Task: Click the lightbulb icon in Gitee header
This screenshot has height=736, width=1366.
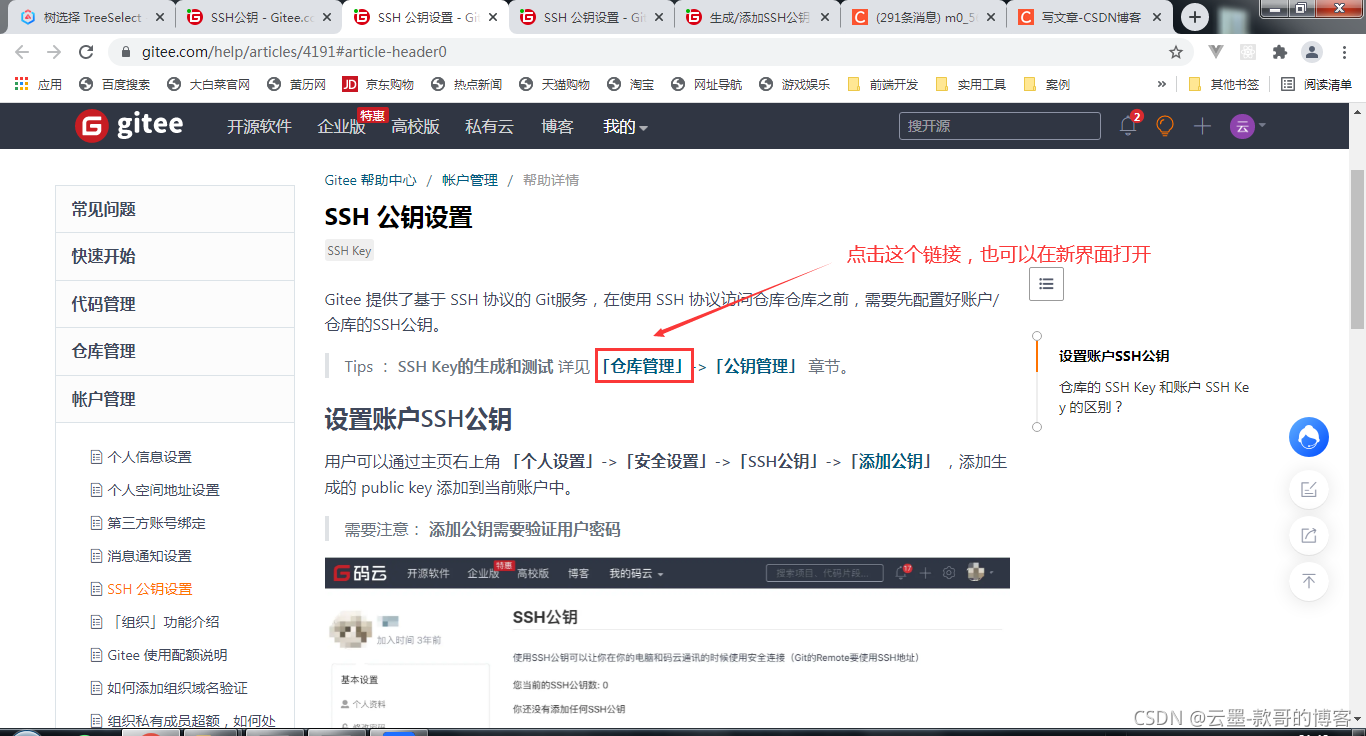Action: [x=1165, y=126]
